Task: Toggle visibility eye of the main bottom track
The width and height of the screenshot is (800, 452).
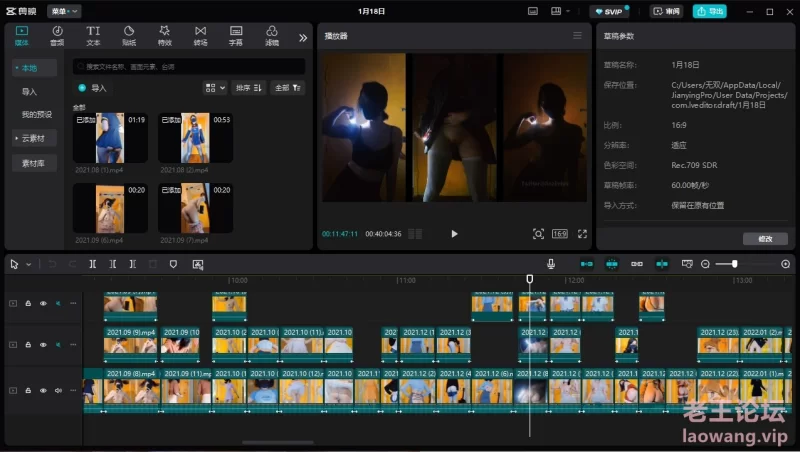Action: 43,390
